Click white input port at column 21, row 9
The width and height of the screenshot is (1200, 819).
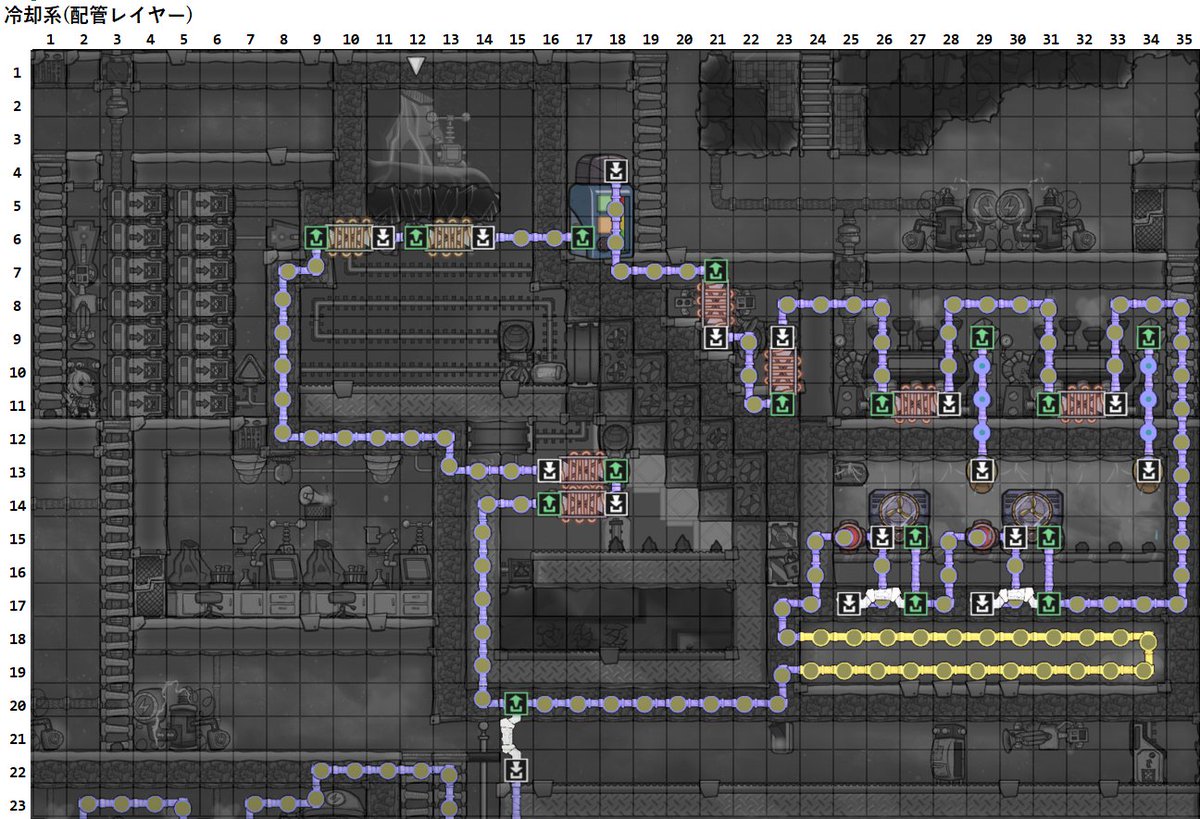716,337
